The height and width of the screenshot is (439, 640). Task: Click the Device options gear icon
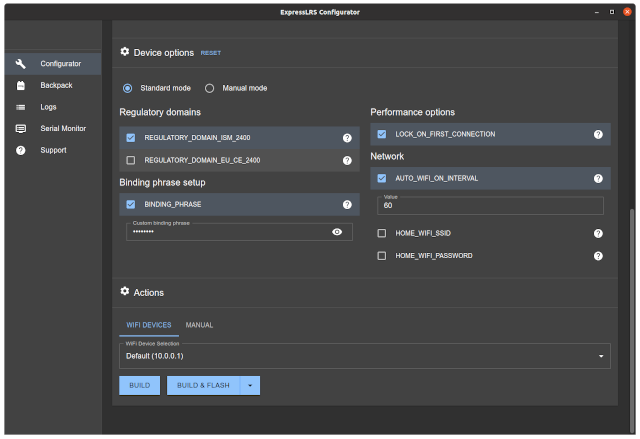point(124,52)
